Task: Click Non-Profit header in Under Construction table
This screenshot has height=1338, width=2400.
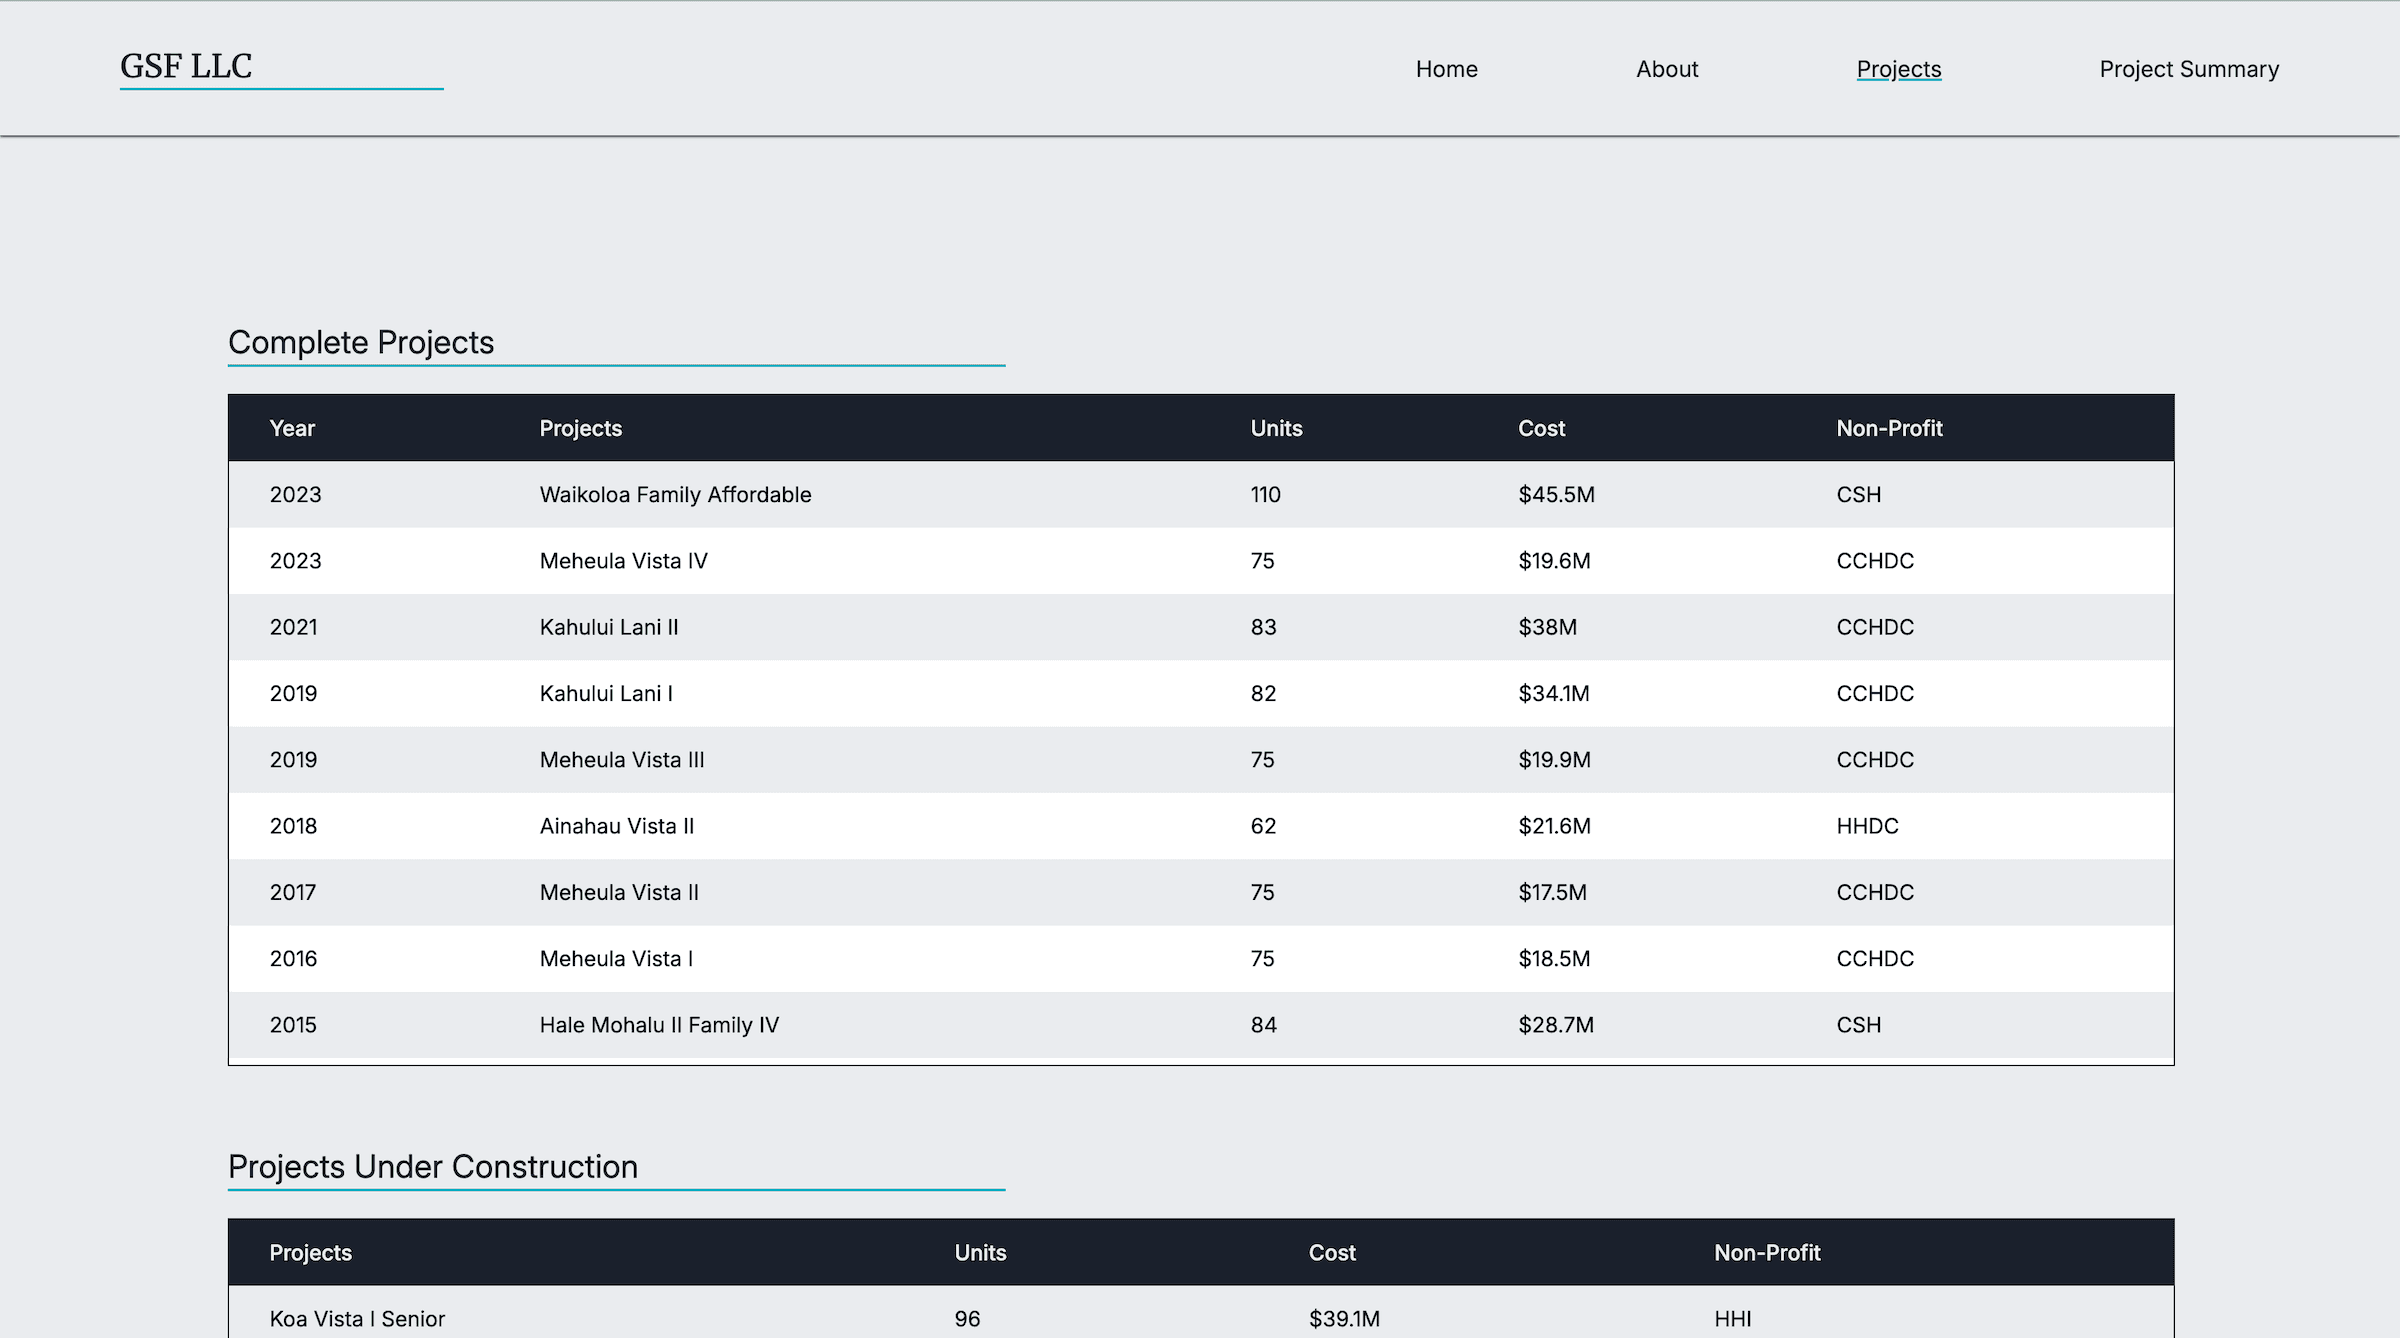Action: (x=1767, y=1253)
